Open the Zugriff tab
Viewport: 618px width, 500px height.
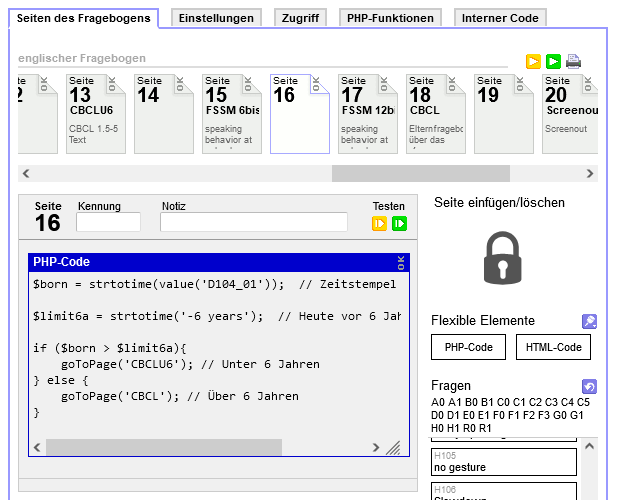(300, 18)
